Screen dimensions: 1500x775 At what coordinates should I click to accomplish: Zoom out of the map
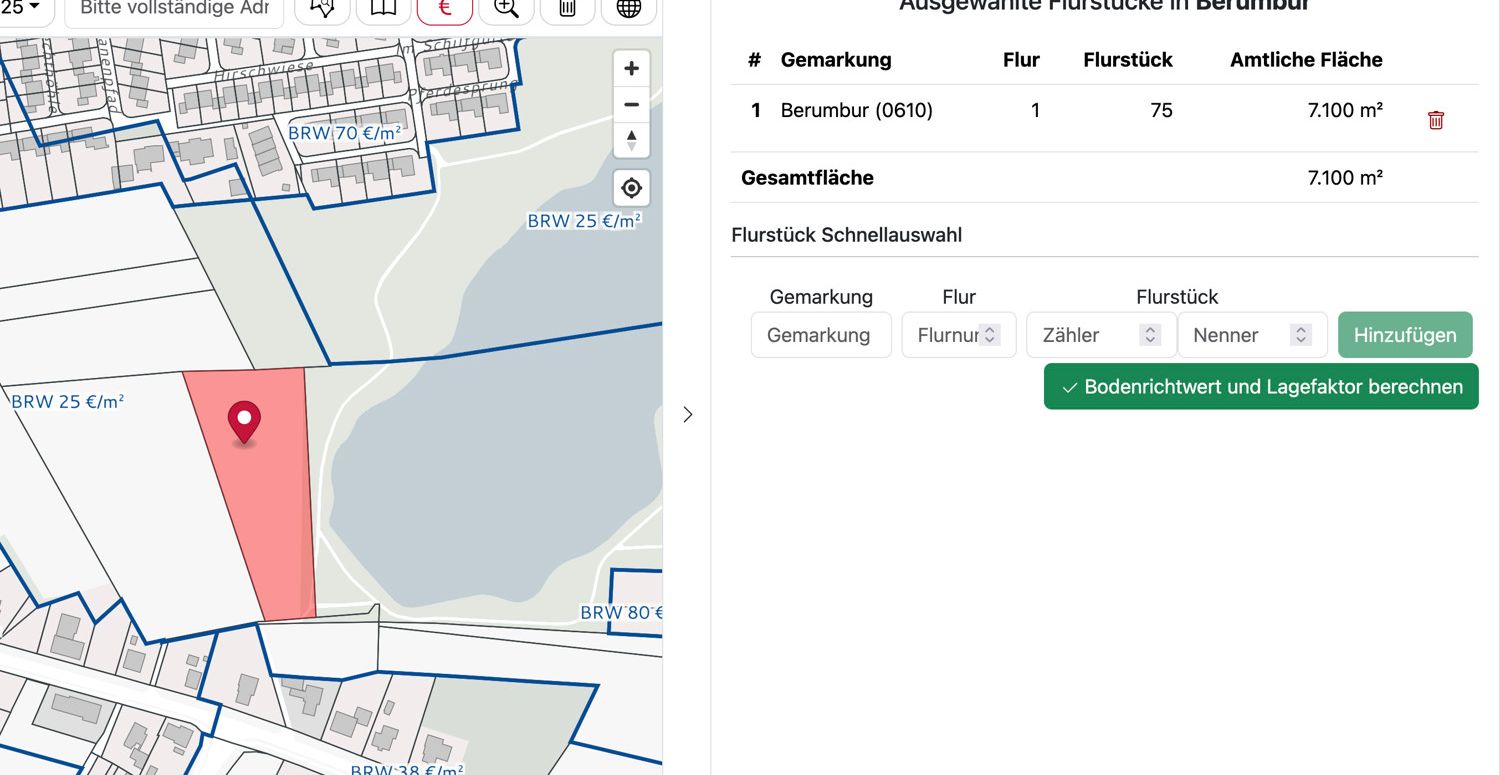(631, 104)
